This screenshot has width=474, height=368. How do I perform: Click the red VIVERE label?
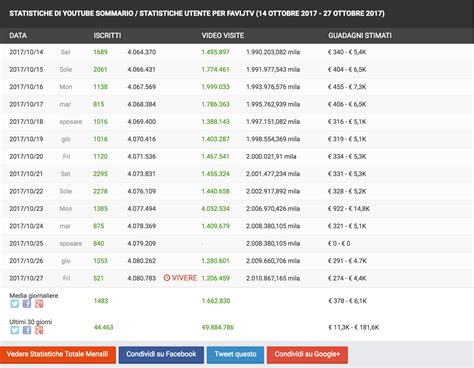point(184,278)
